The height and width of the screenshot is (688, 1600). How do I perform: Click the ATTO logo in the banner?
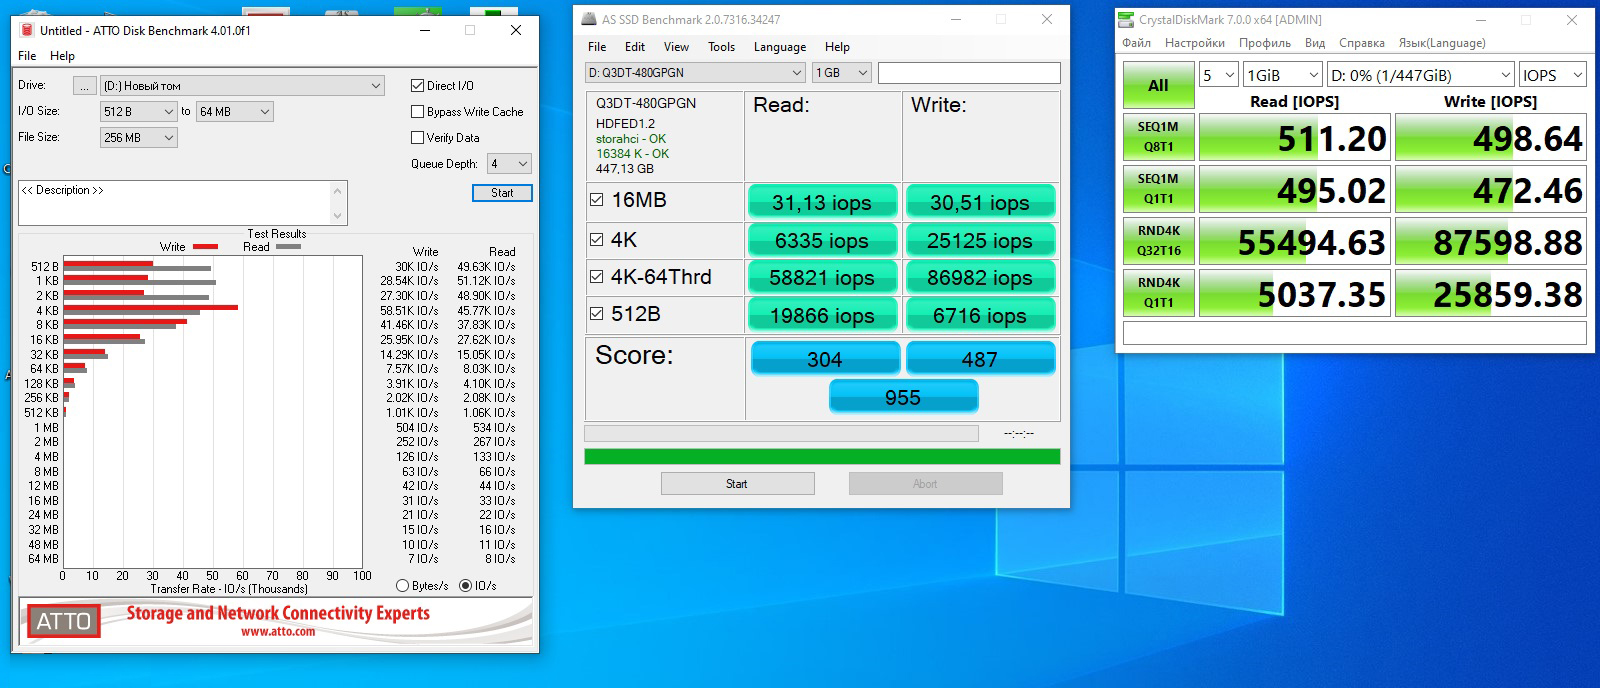[63, 621]
